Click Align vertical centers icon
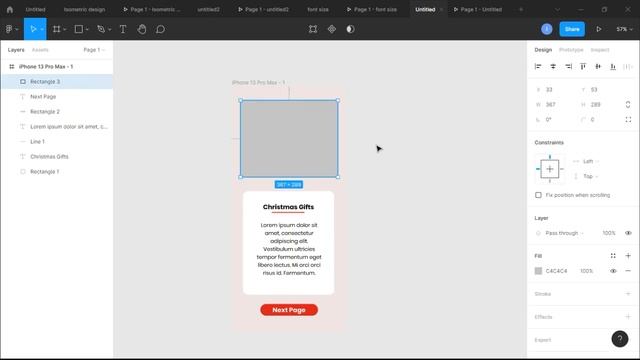 point(598,66)
